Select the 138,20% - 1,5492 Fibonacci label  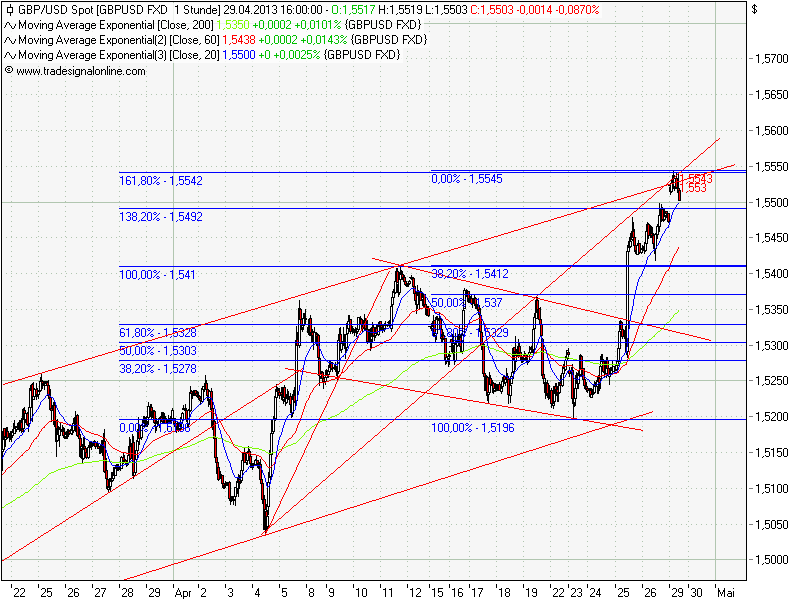pyautogui.click(x=161, y=217)
